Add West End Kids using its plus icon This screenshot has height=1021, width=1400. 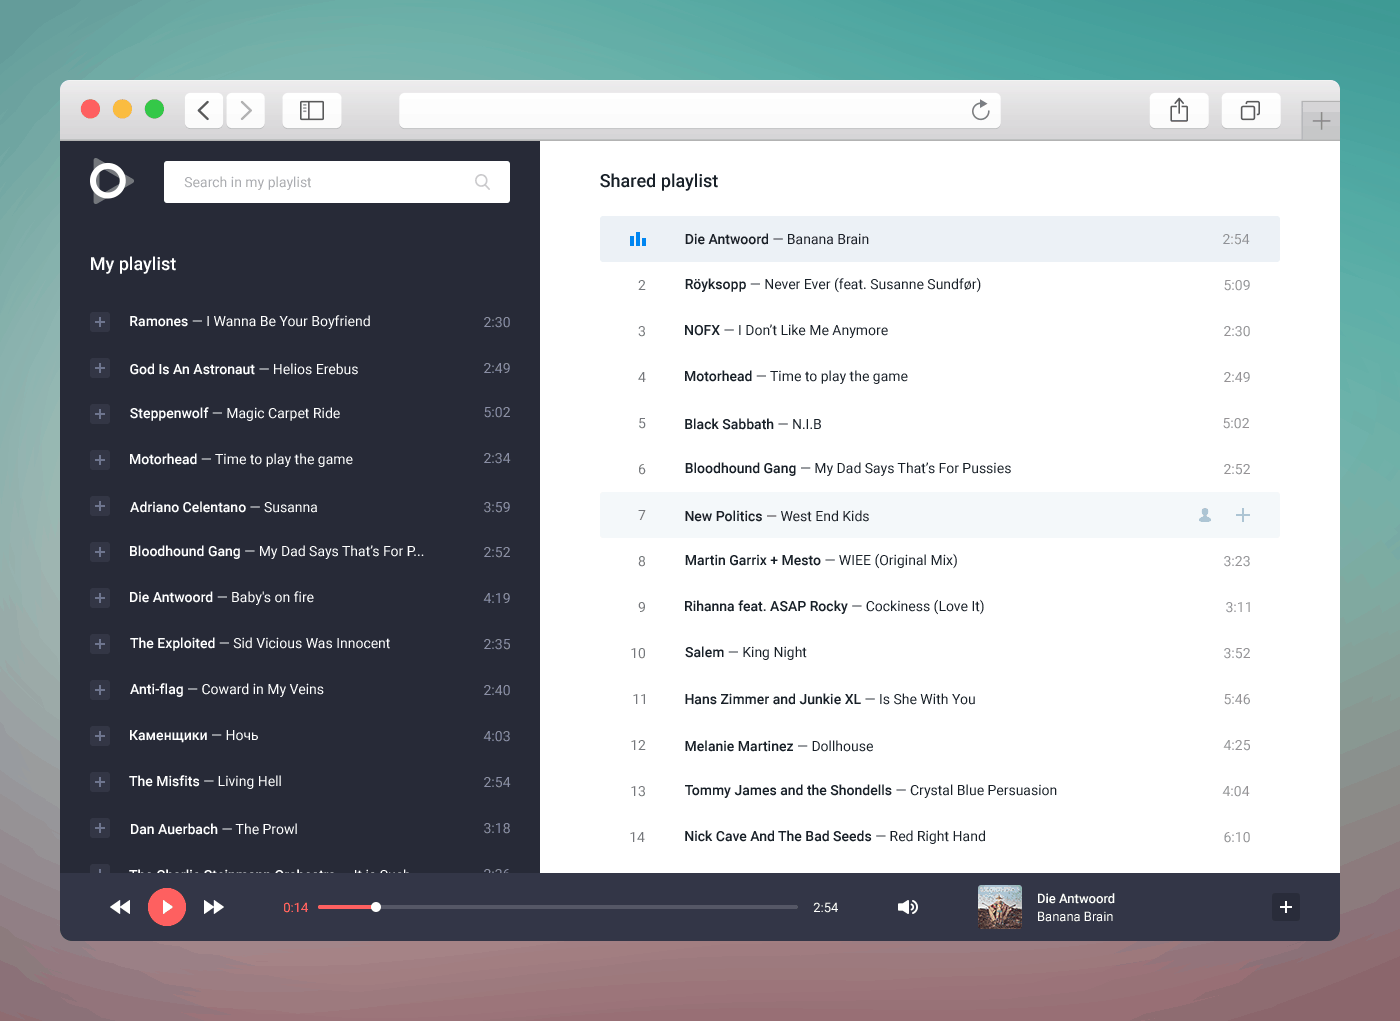point(1242,515)
